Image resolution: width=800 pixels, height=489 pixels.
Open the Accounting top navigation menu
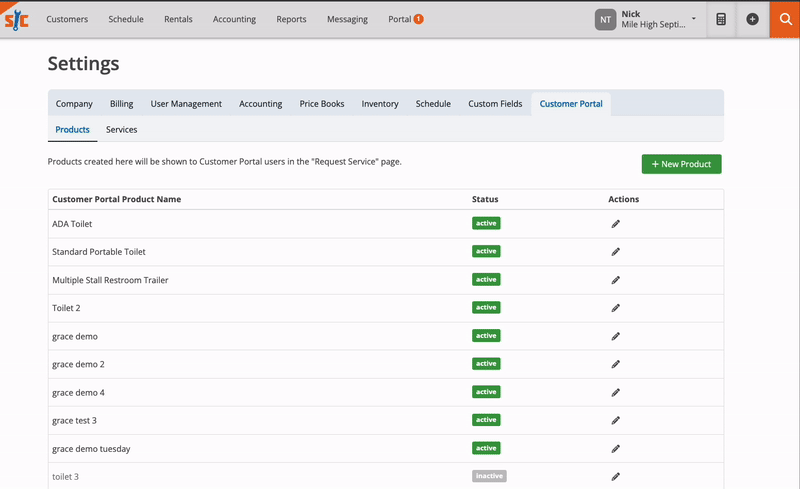234,19
